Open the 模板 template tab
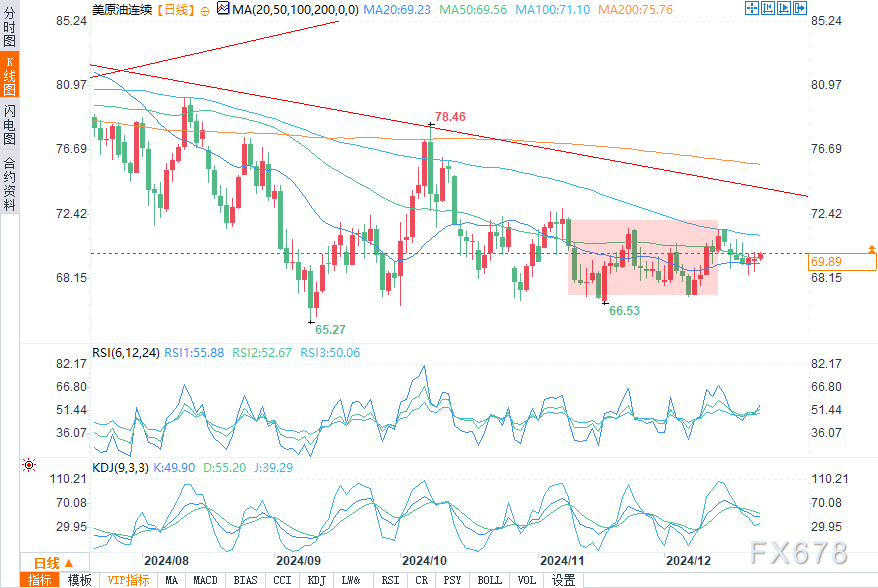The width and height of the screenshot is (878, 588). pyautogui.click(x=80, y=580)
